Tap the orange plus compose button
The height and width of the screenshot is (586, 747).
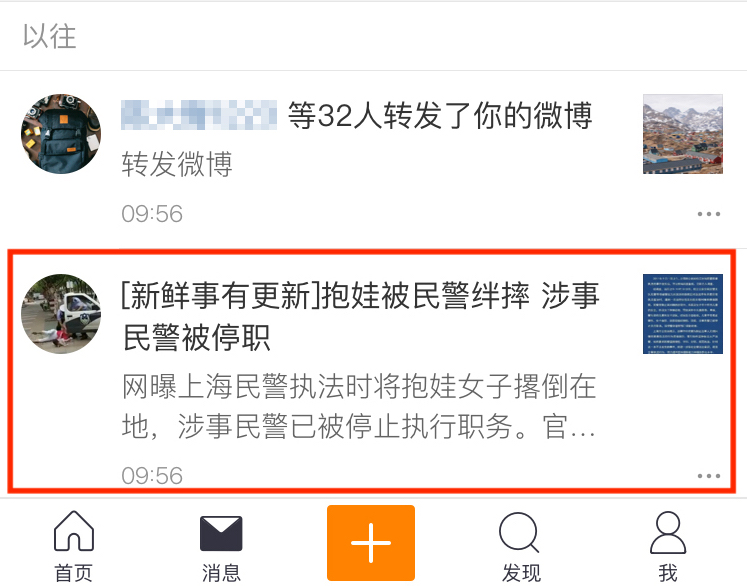tap(371, 543)
